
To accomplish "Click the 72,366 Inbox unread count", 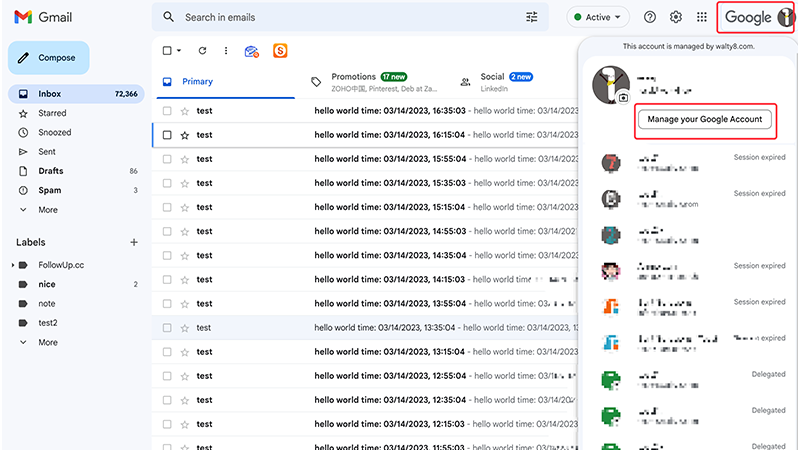I will [x=126, y=94].
